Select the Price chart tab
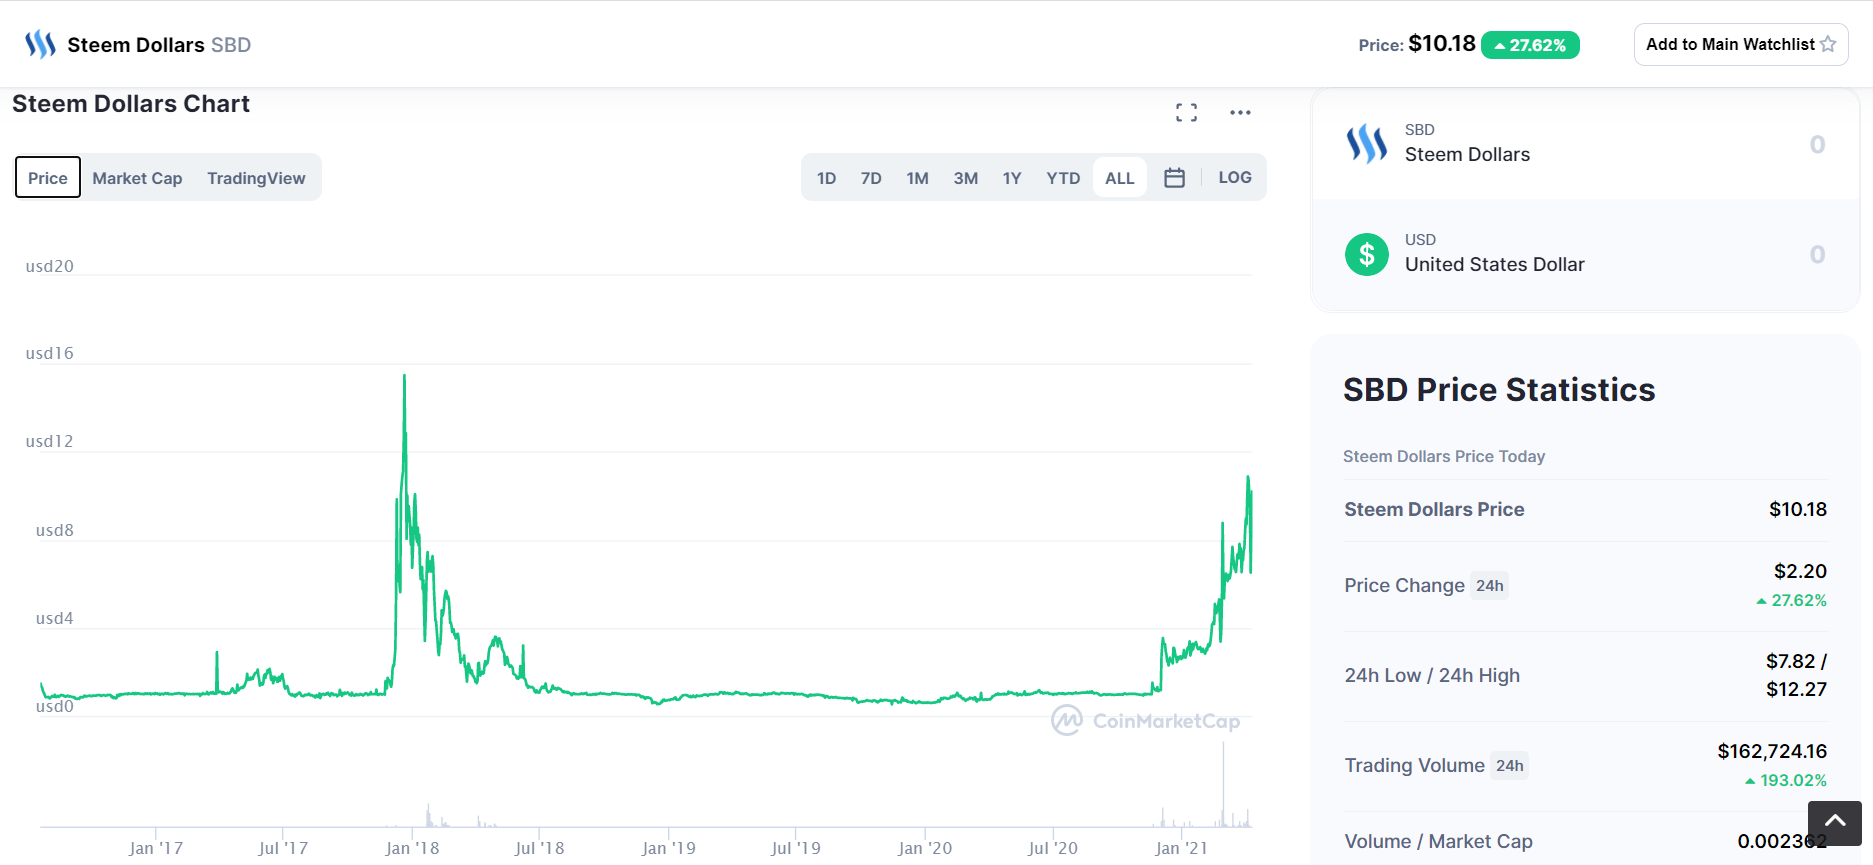Image resolution: width=1873 pixels, height=865 pixels. 48,178
